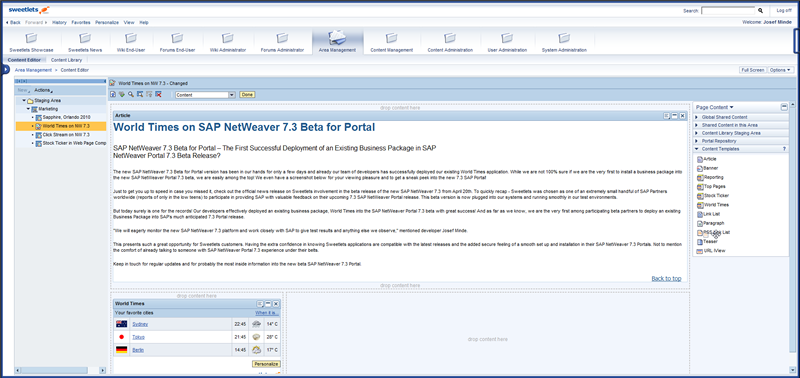800x378 pixels.
Task: Open the History menu
Action: pos(59,22)
